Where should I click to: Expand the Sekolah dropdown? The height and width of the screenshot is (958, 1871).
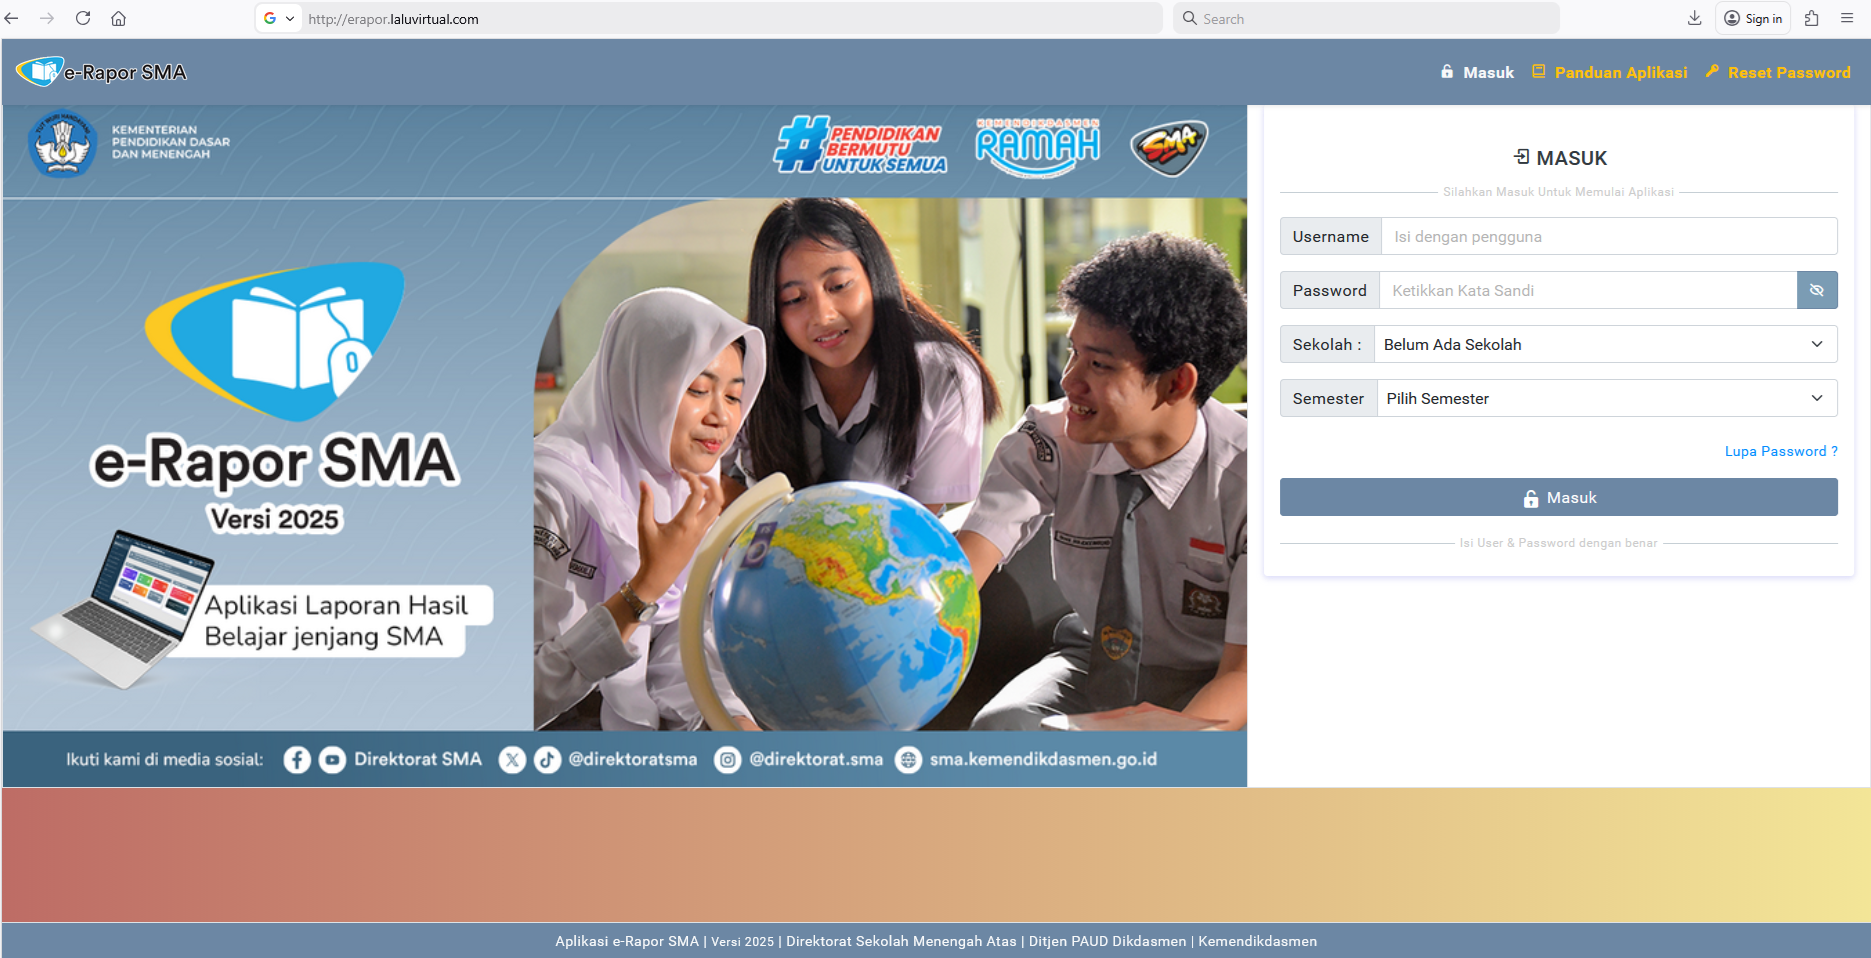1604,344
